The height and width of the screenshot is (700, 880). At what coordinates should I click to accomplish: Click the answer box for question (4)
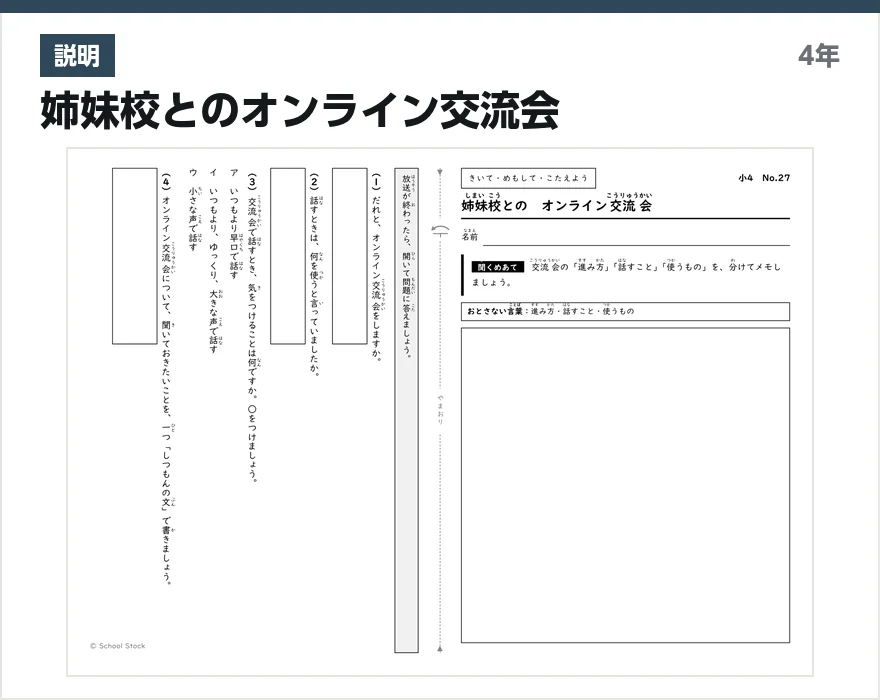135,256
